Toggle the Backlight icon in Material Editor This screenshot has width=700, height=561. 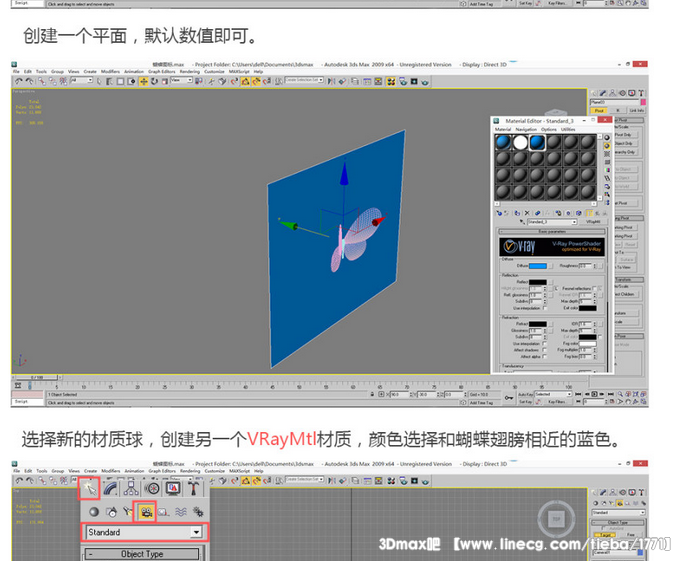607,146
